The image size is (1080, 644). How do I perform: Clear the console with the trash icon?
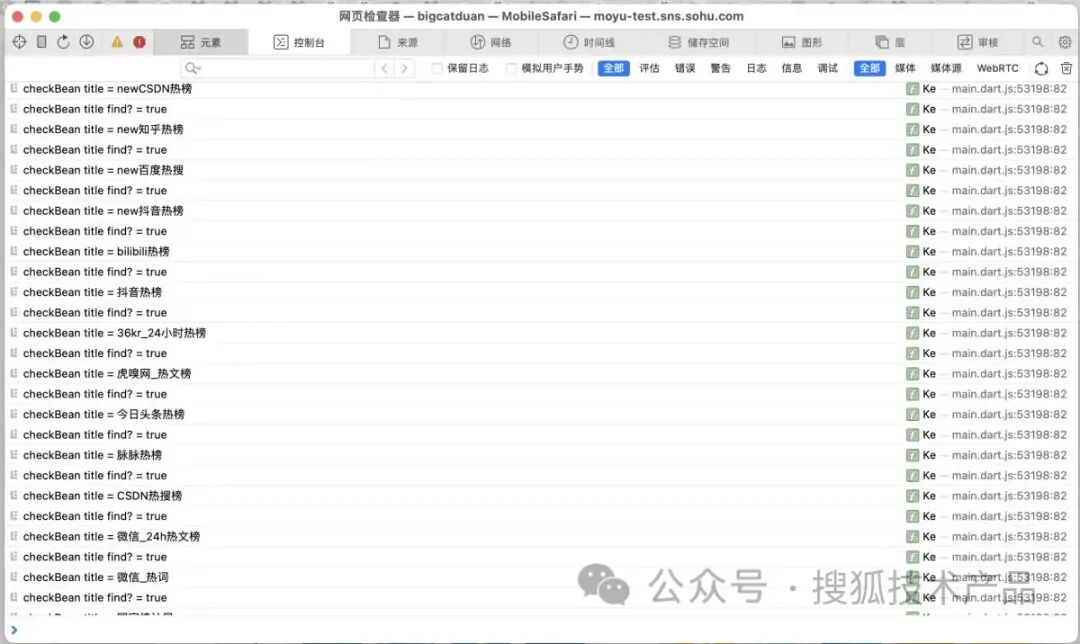1066,68
